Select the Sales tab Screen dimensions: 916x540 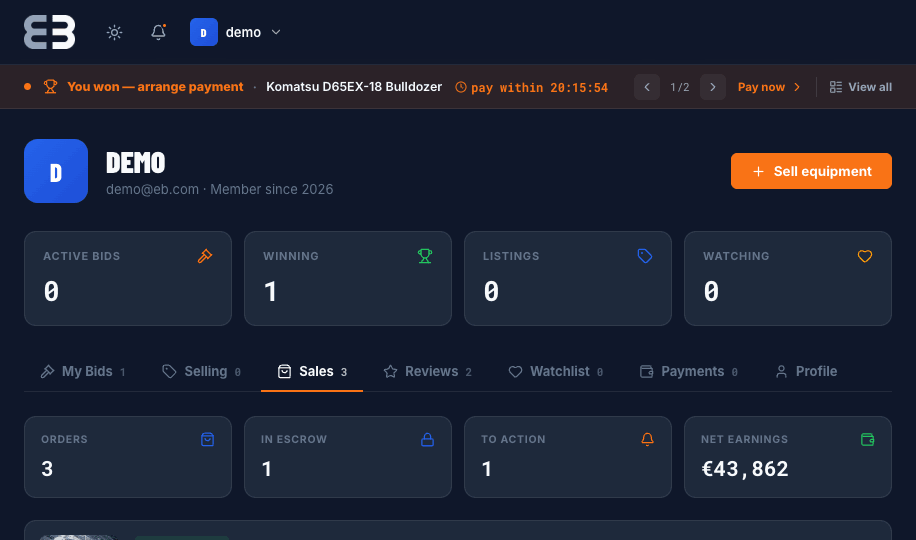312,372
